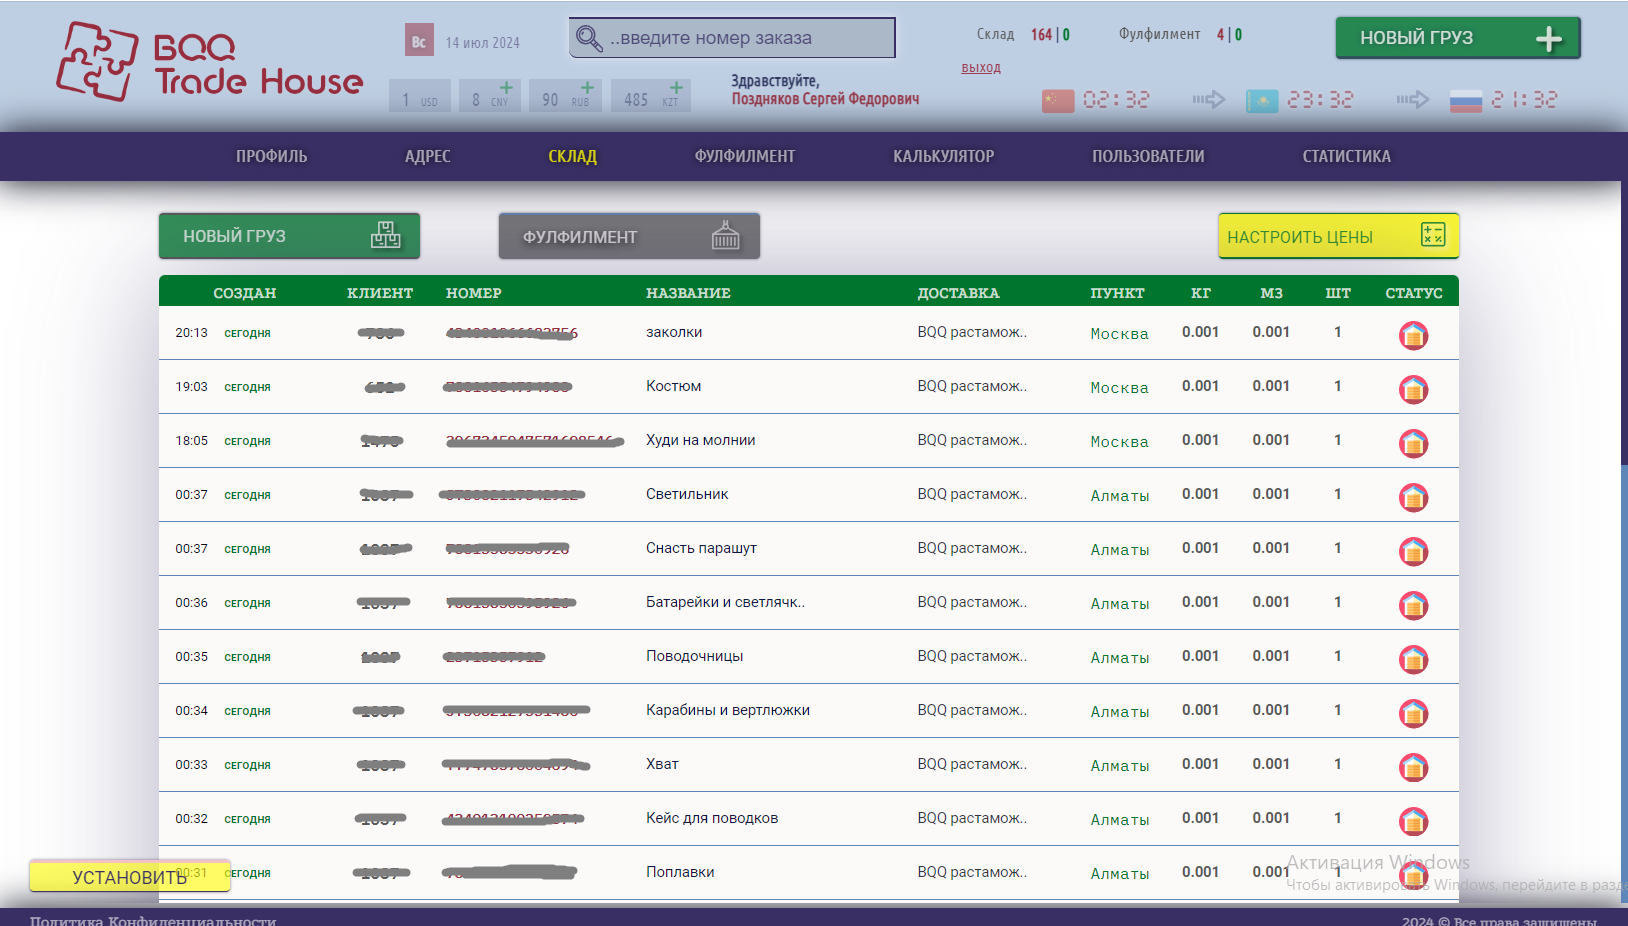Open status icon for Худи на молнии
The image size is (1628, 926).
coord(1413,443)
